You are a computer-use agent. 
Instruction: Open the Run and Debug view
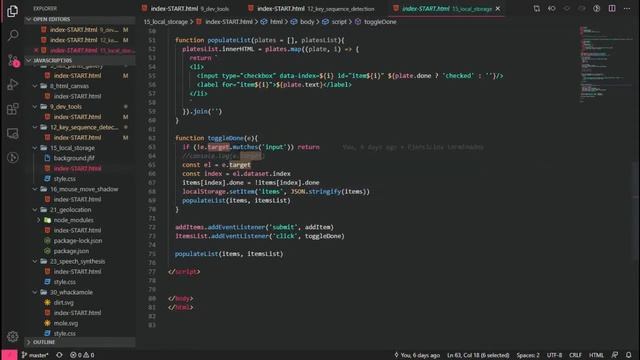pos(12,84)
